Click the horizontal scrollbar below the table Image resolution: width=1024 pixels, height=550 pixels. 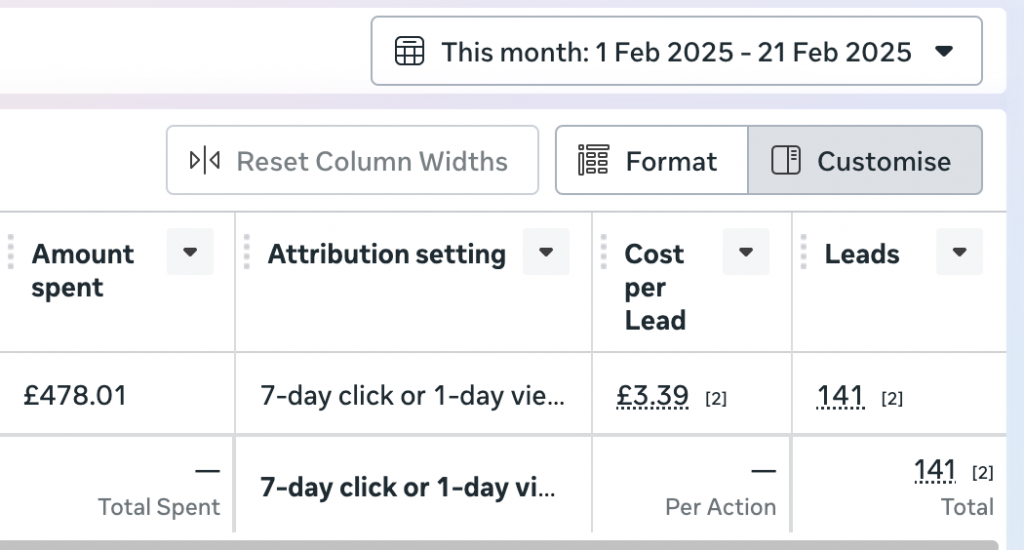[x=500, y=545]
